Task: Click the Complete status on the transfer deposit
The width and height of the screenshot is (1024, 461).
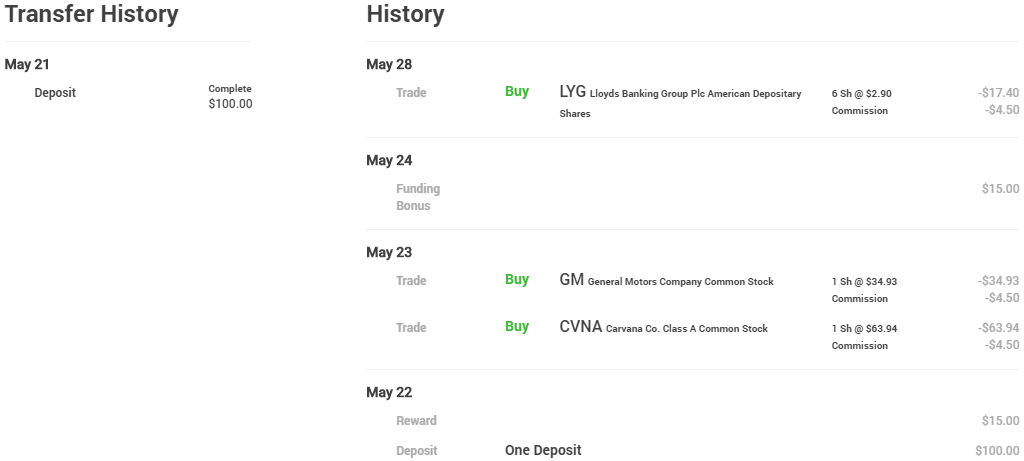Action: tap(230, 89)
